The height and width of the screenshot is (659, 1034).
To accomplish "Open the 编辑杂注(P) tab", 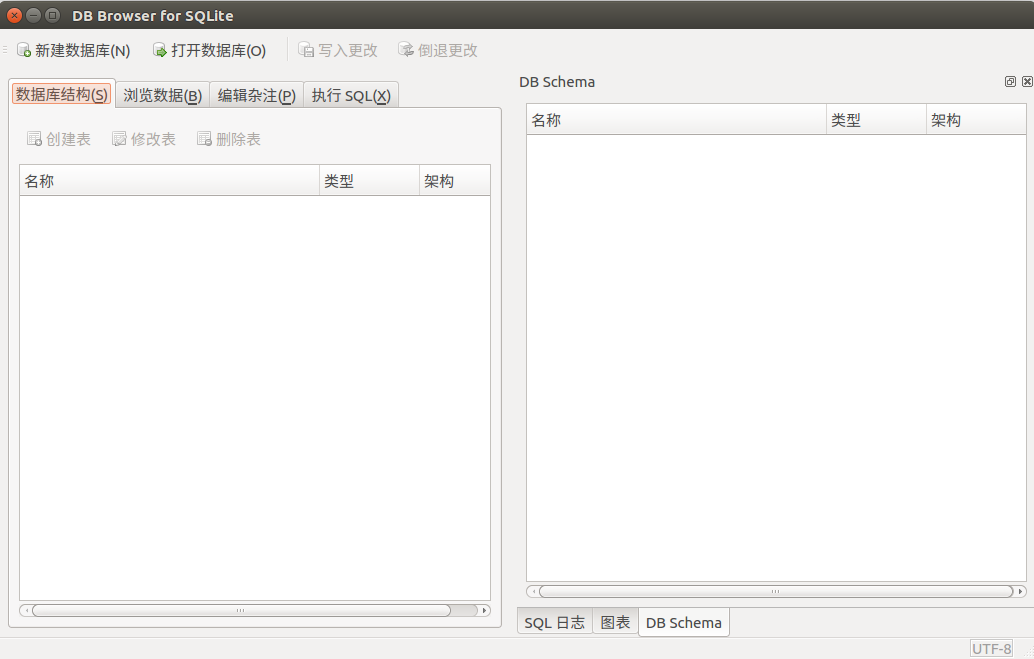I will [x=257, y=96].
